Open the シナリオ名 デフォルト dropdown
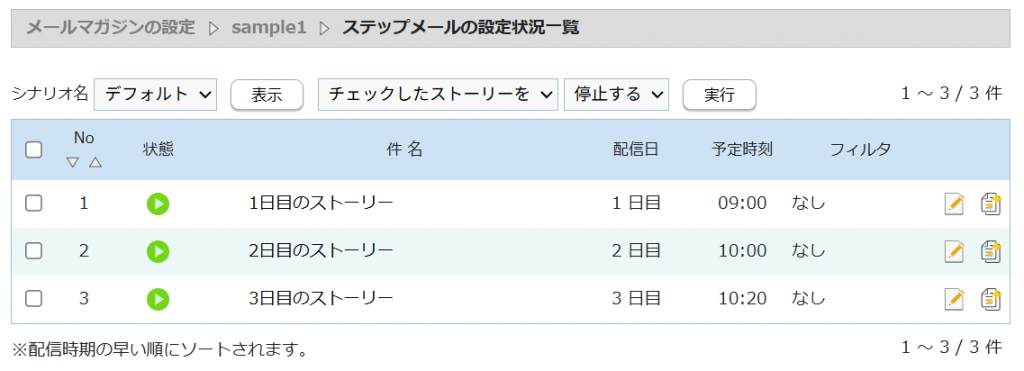This screenshot has height=371, width=1024. coord(155,95)
